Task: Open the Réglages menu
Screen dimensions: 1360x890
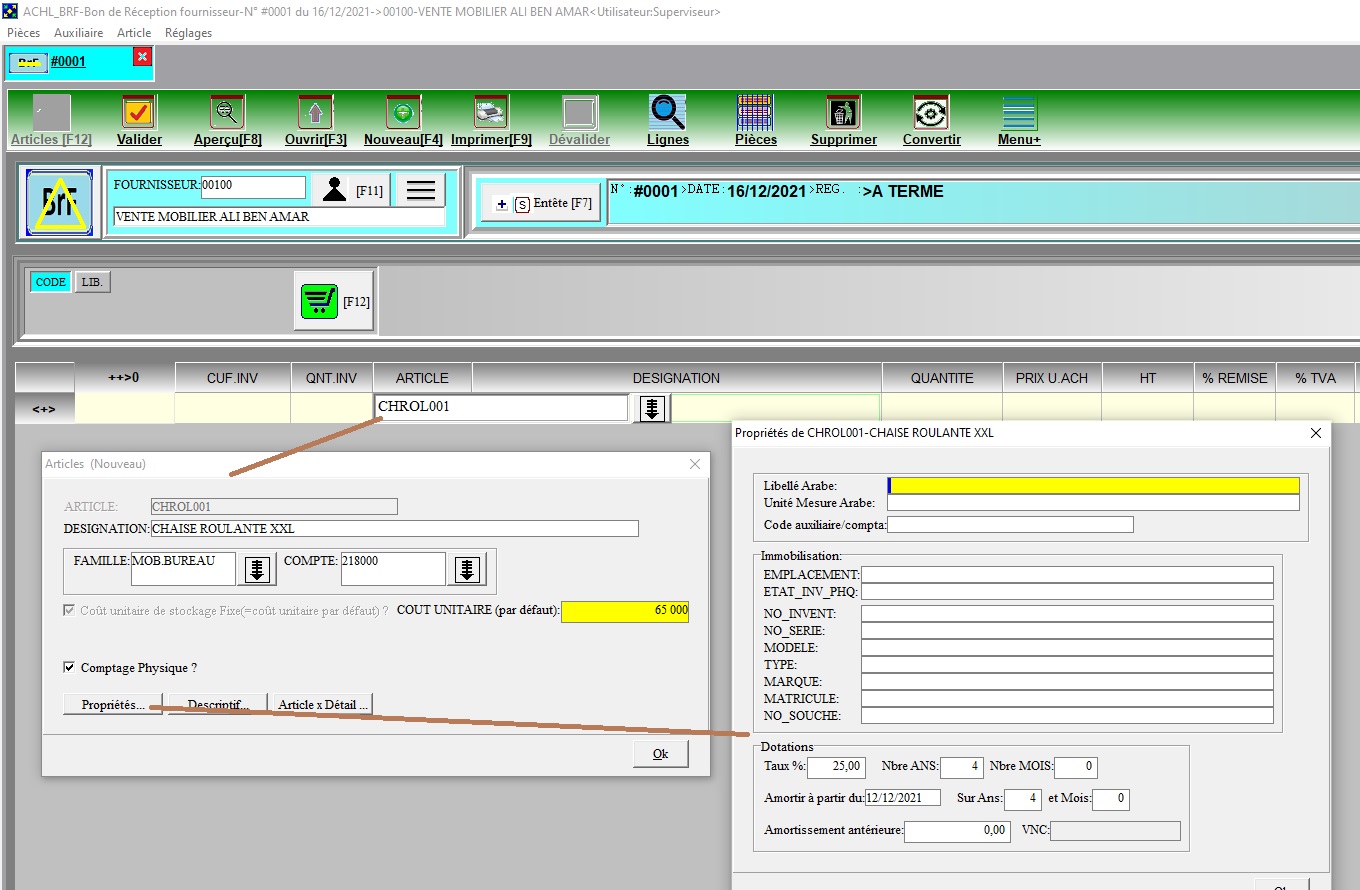Action: (x=188, y=33)
